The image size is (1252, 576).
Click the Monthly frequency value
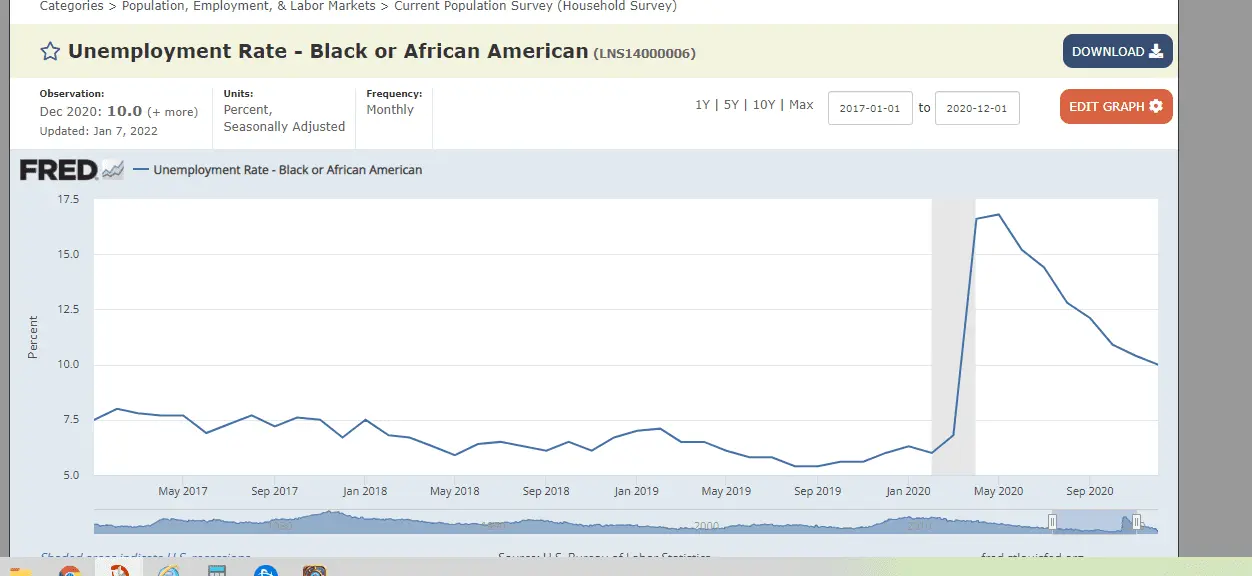click(390, 110)
